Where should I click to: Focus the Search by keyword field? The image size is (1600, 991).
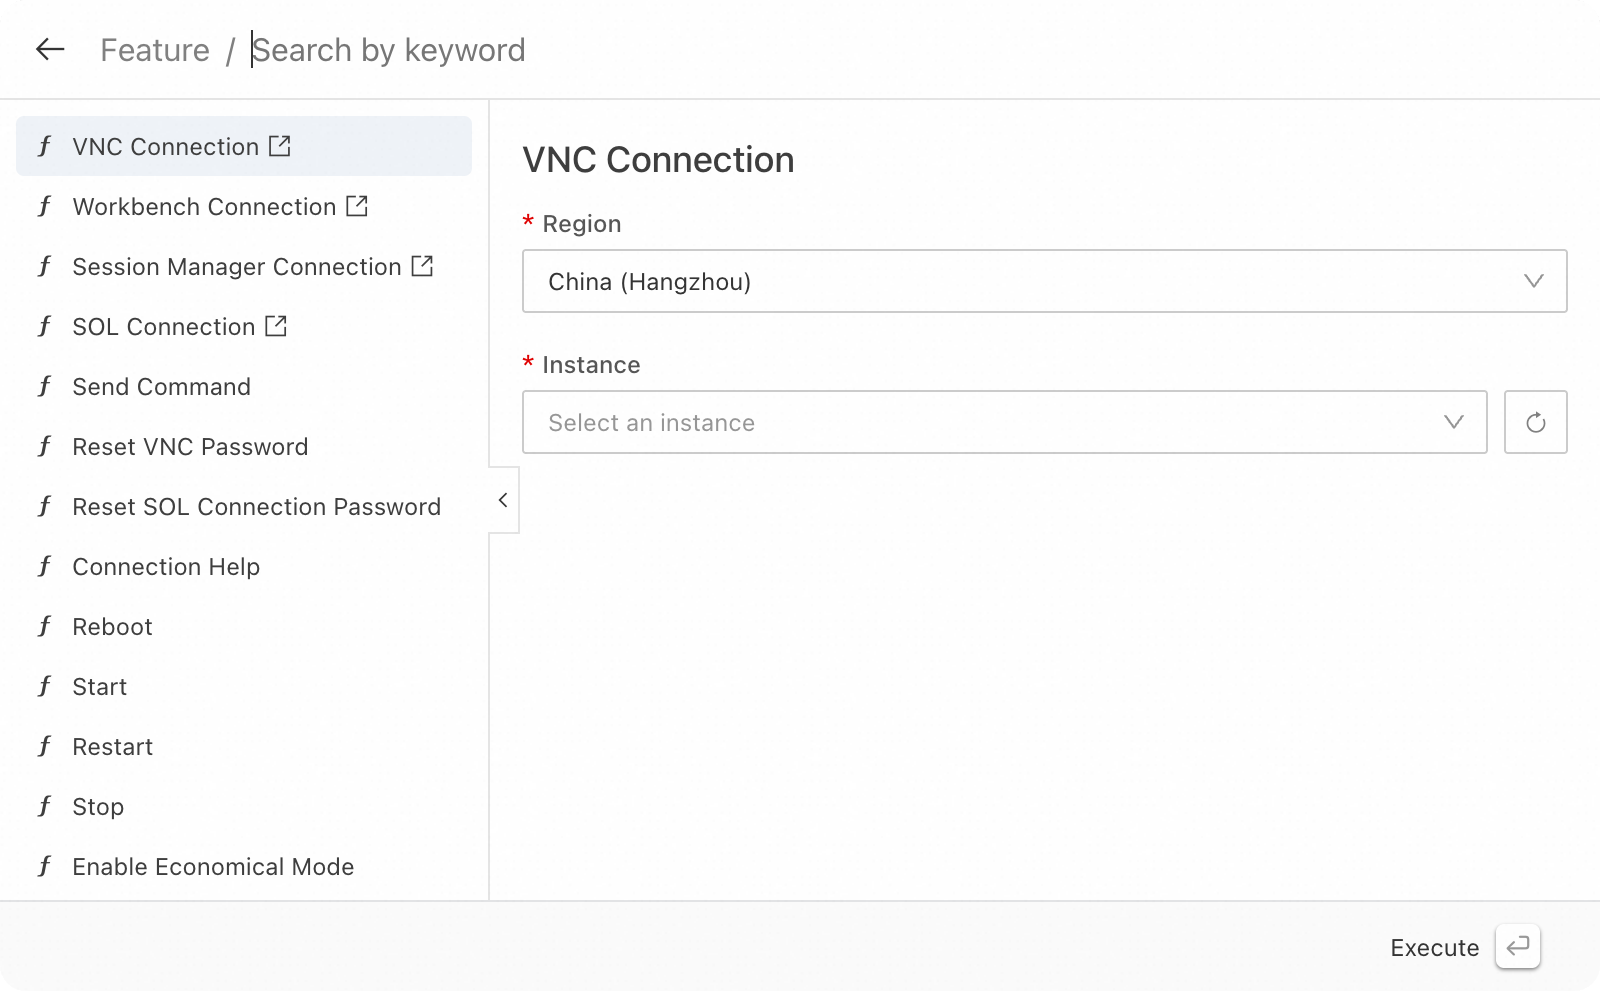tap(388, 50)
